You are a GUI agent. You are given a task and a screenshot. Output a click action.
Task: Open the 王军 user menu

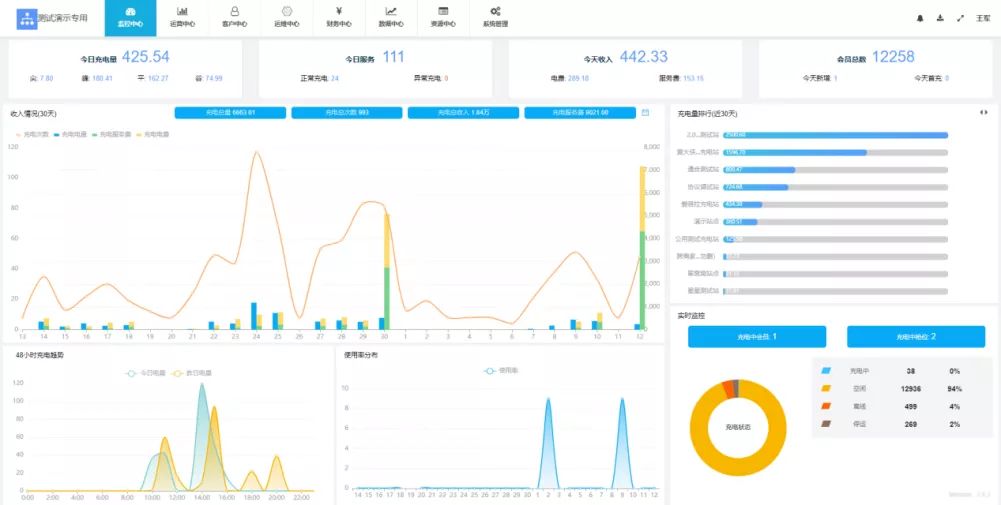tap(983, 18)
